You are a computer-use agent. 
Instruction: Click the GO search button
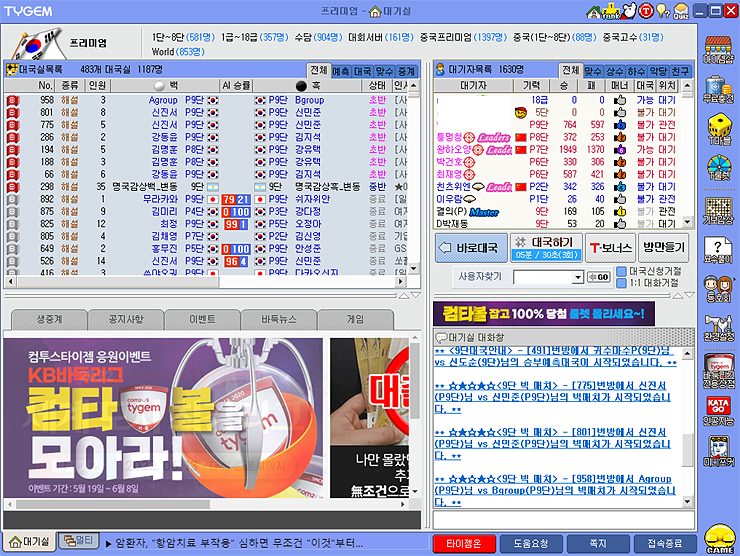(598, 277)
